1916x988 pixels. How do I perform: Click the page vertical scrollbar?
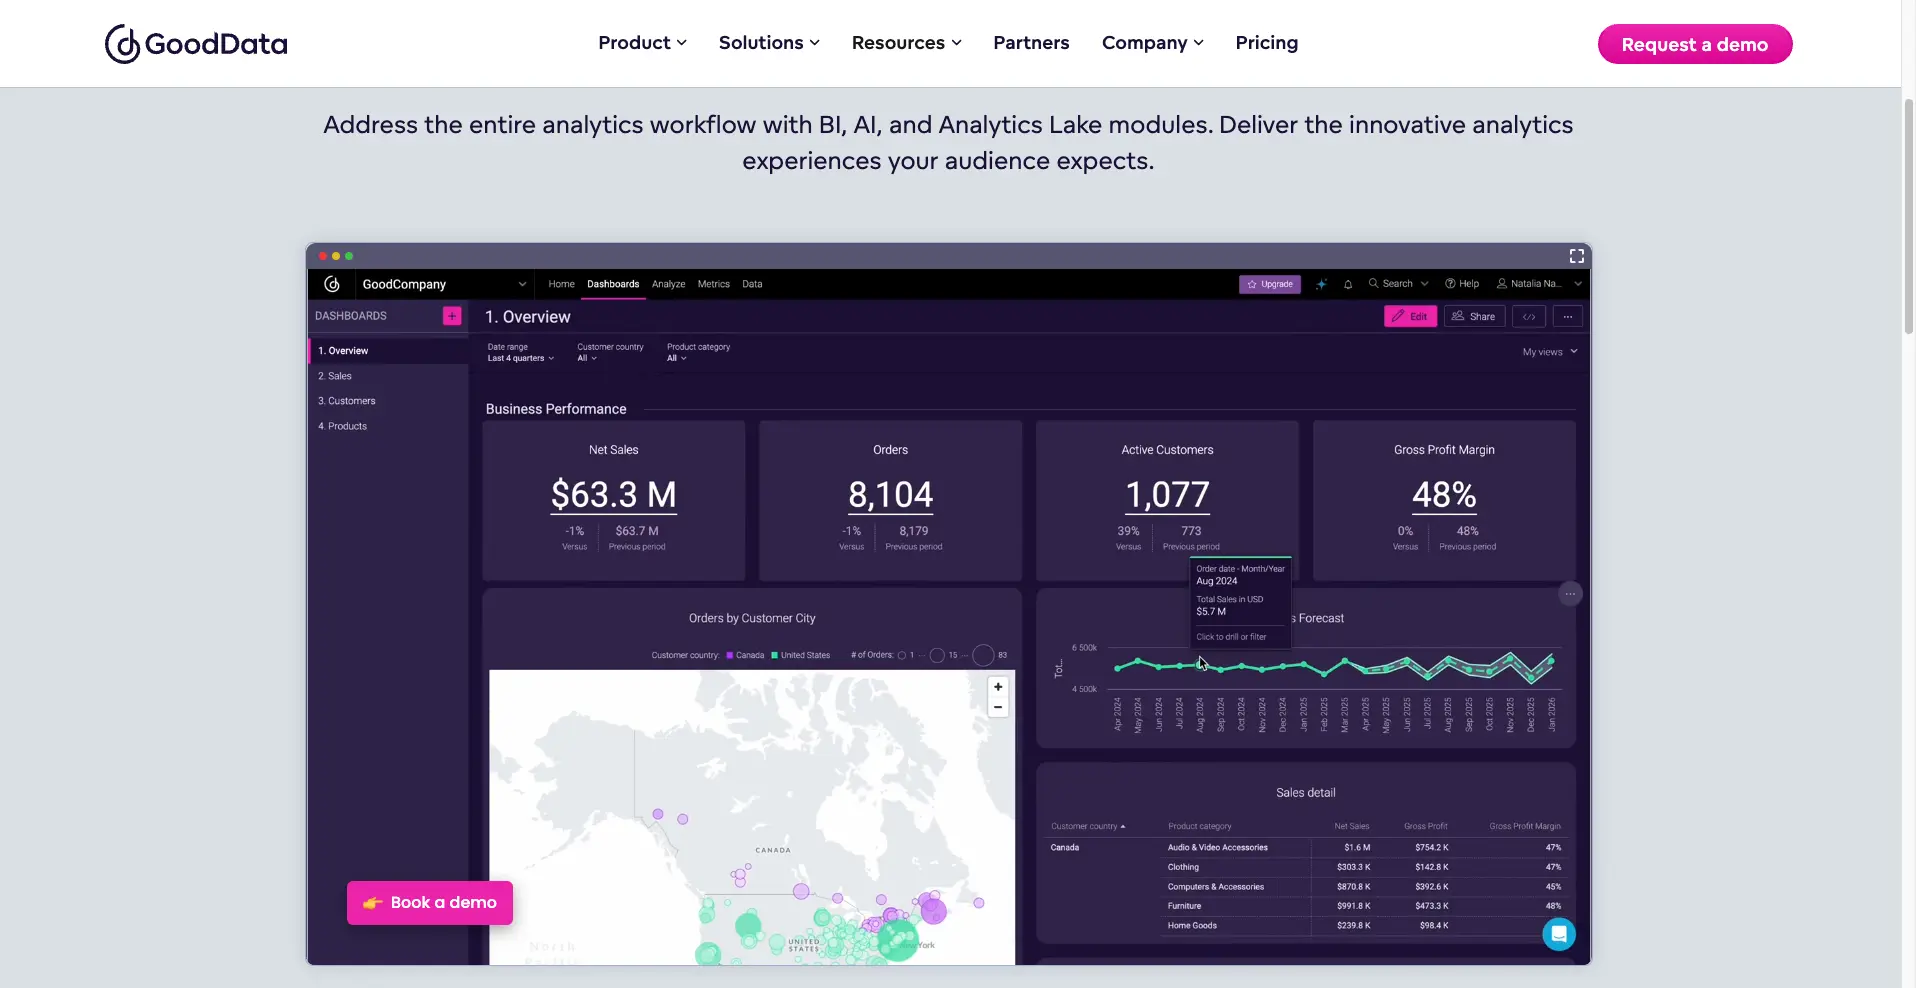point(1909,216)
